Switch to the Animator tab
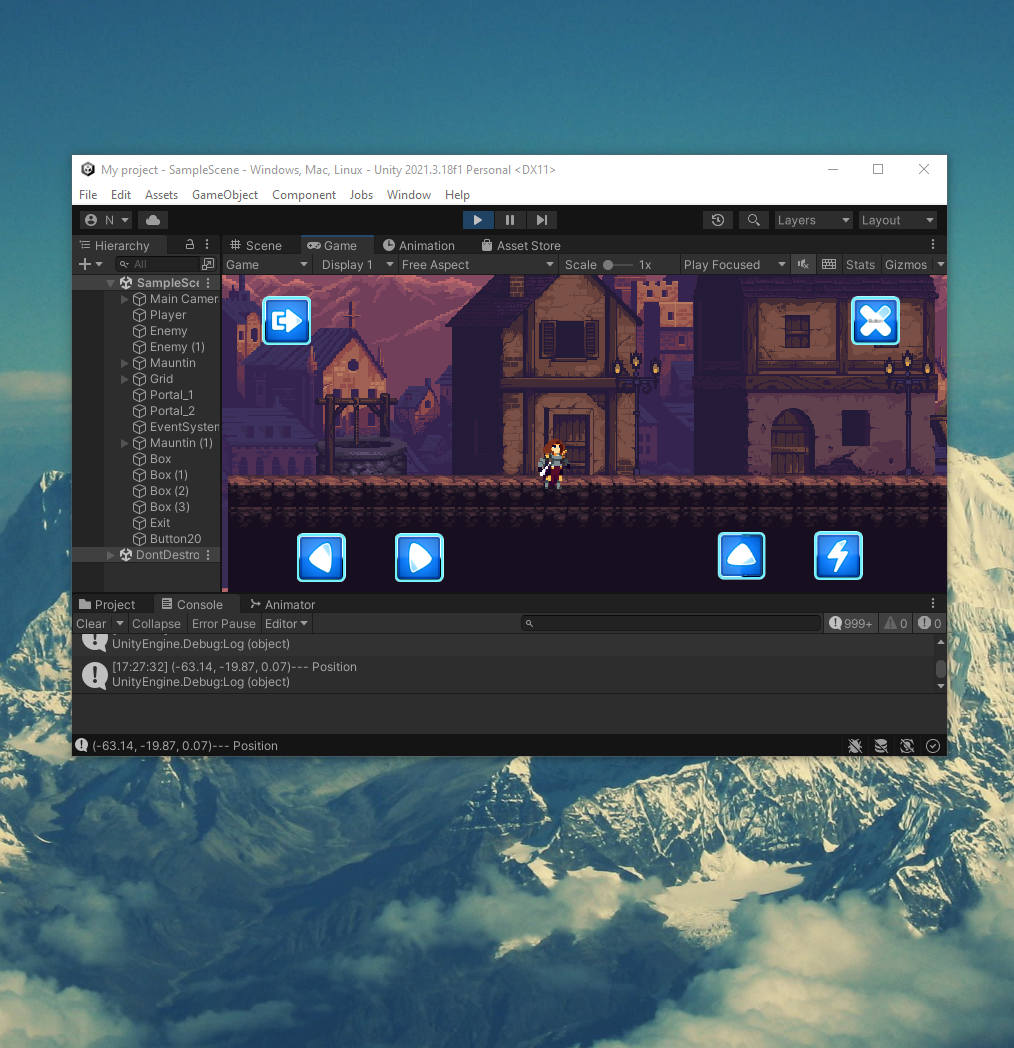The width and height of the screenshot is (1014, 1048). (282, 604)
